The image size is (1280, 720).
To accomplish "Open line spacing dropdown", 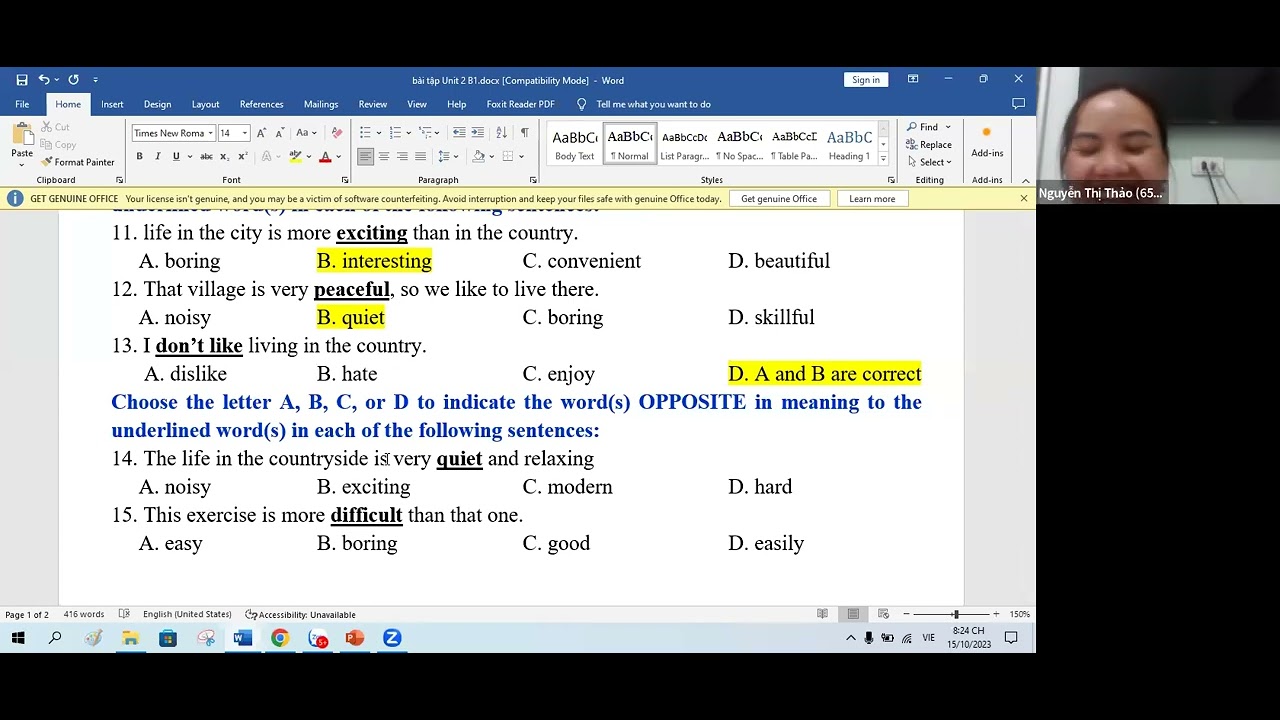I will (x=448, y=156).
